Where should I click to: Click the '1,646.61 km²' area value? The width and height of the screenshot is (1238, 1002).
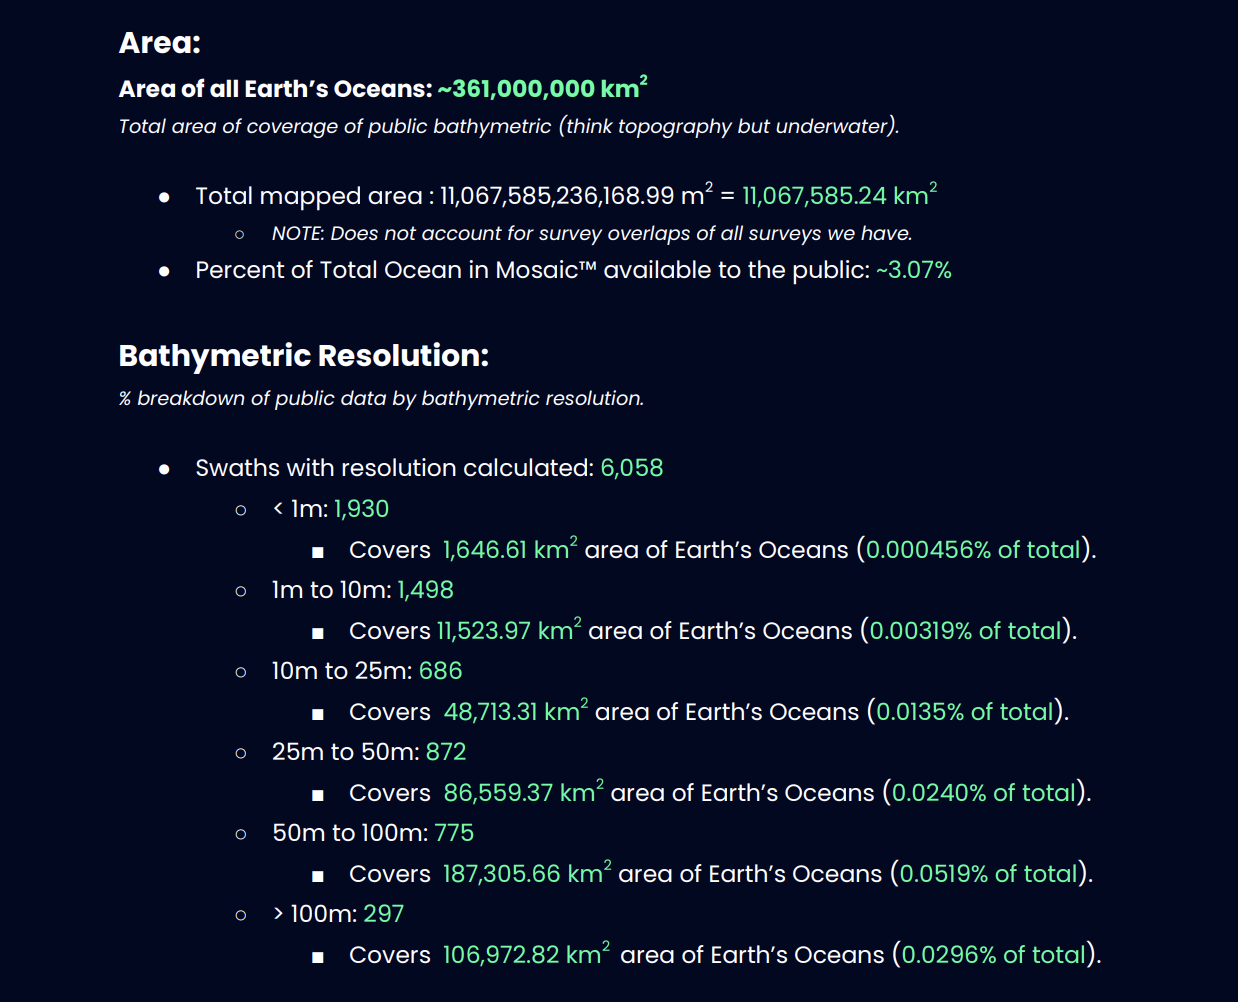click(x=511, y=549)
